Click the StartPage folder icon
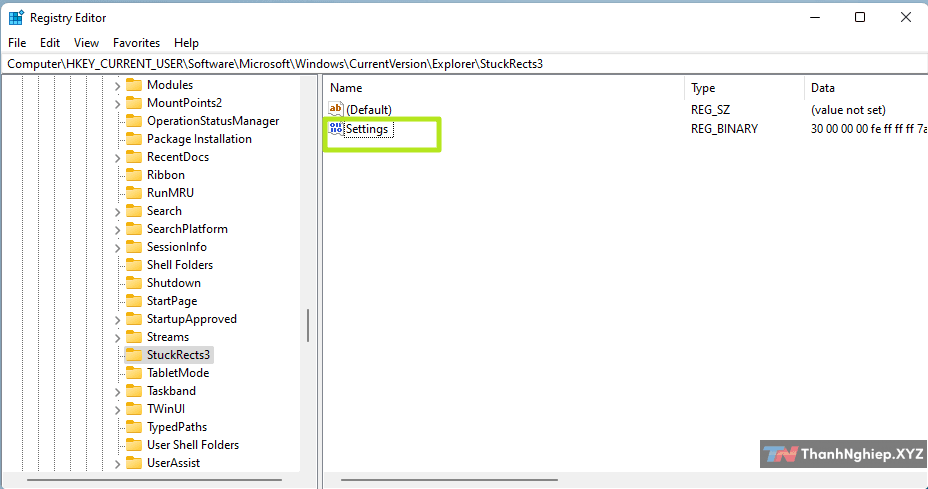Viewport: 928px width, 489px height. click(134, 301)
